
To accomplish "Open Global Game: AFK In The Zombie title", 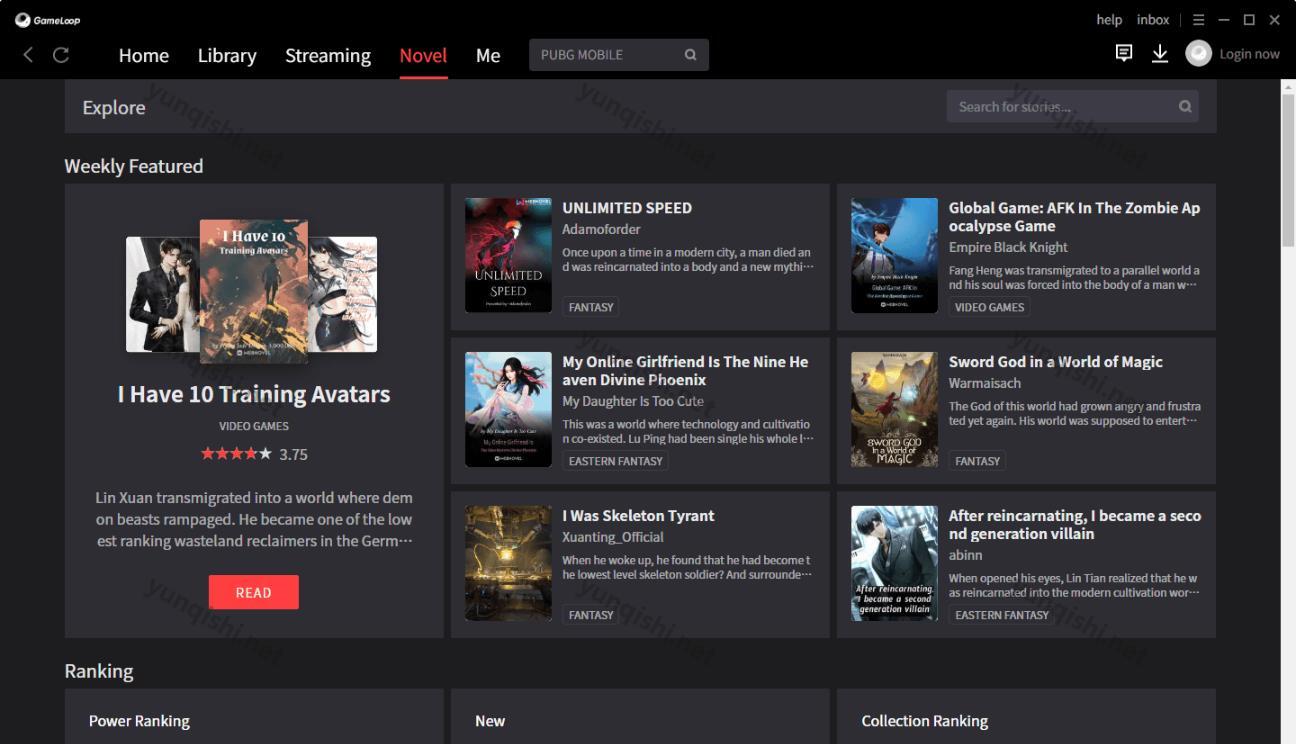I will point(1074,217).
